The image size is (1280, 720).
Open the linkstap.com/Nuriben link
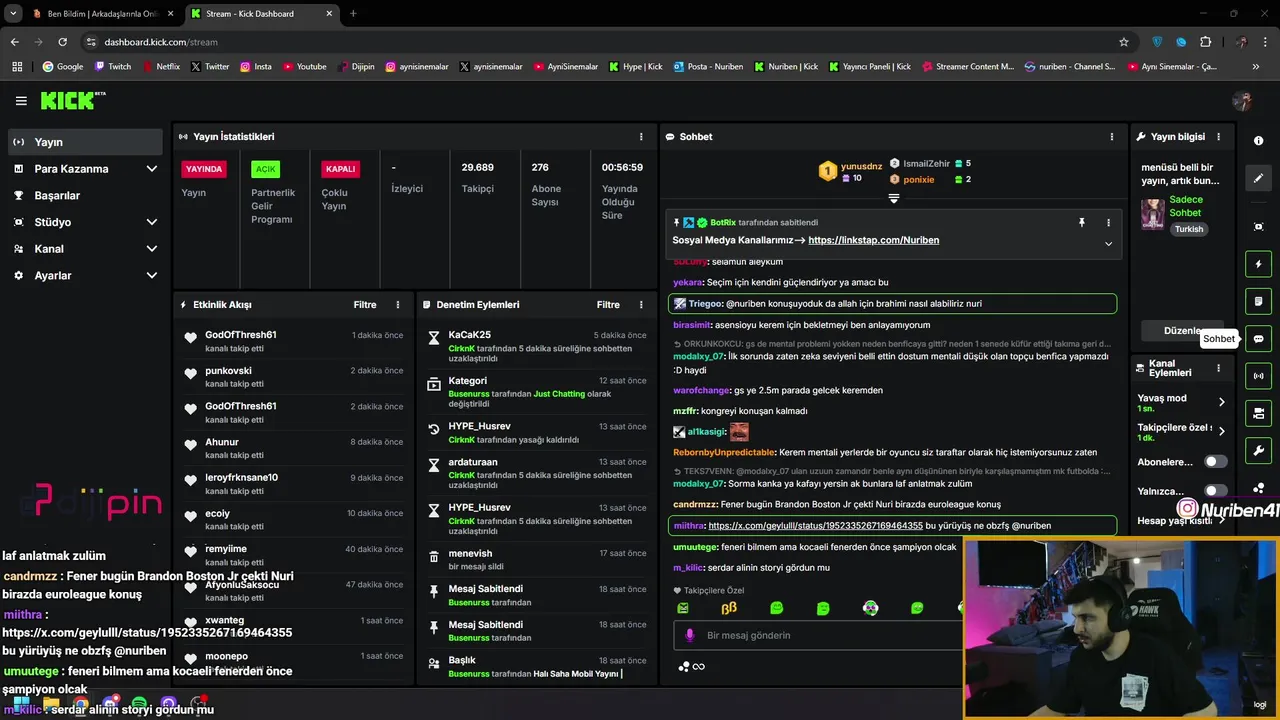pyautogui.click(x=873, y=240)
